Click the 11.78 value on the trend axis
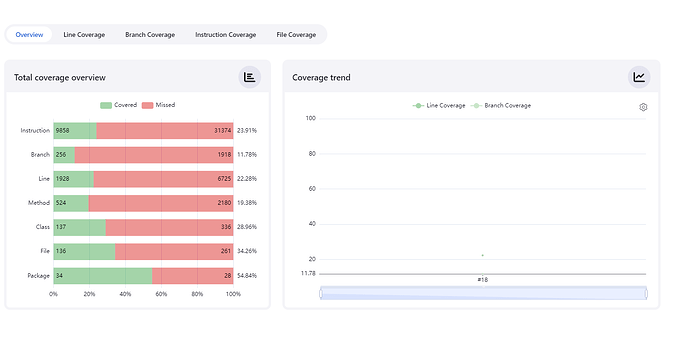Viewport: 687px width, 362px height. [x=308, y=273]
